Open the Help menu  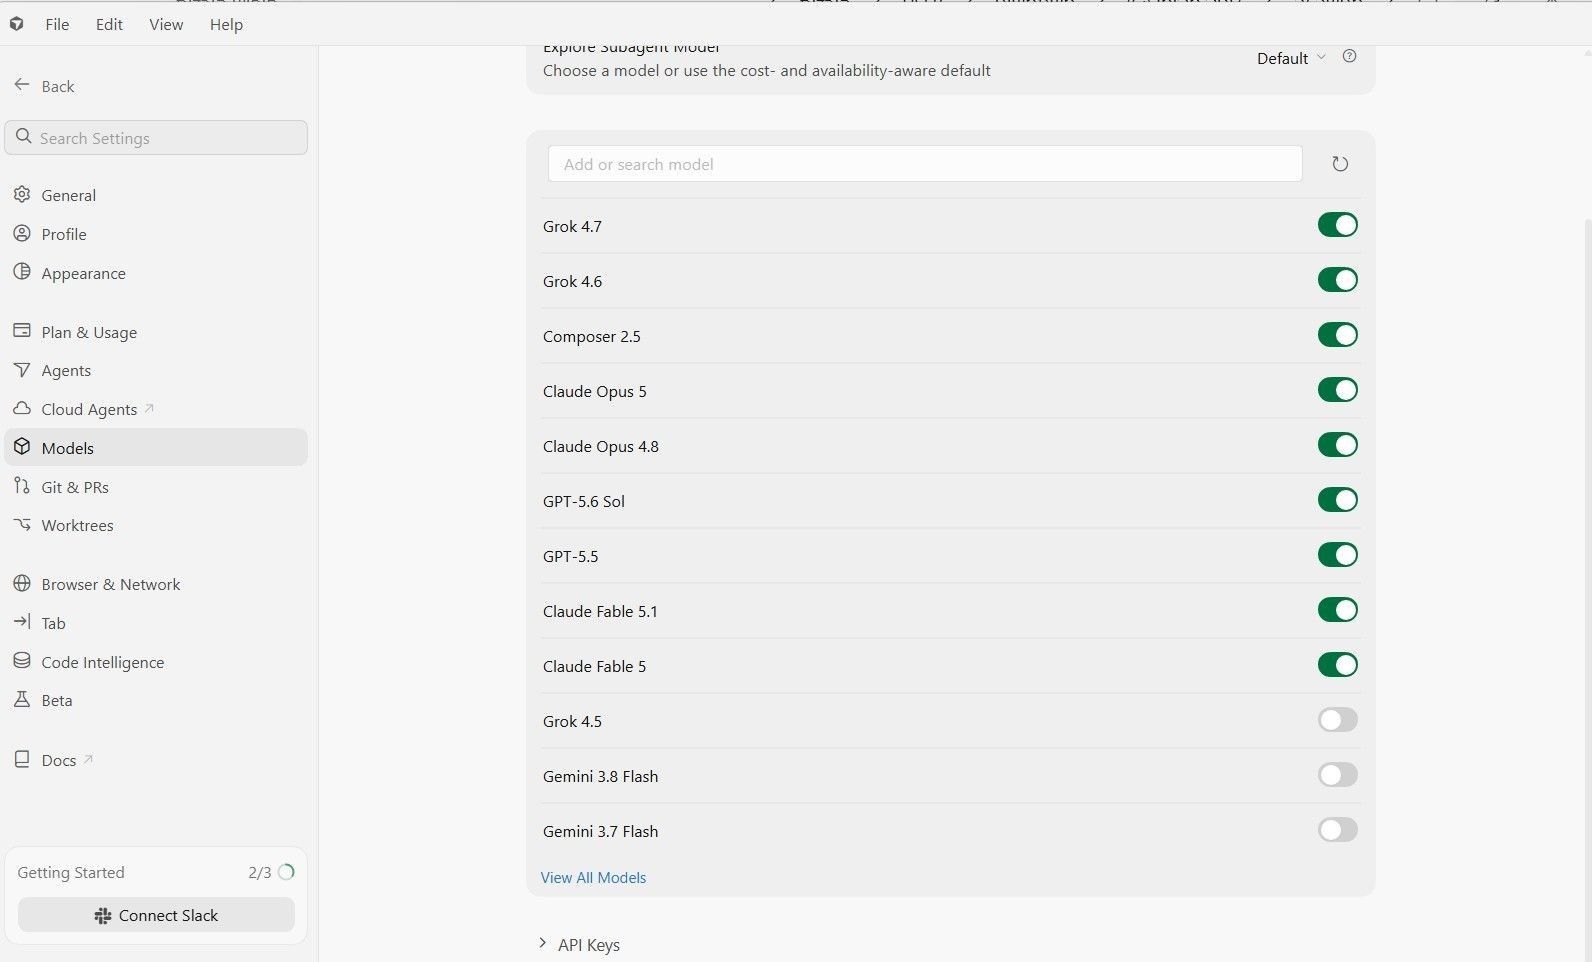coord(226,24)
